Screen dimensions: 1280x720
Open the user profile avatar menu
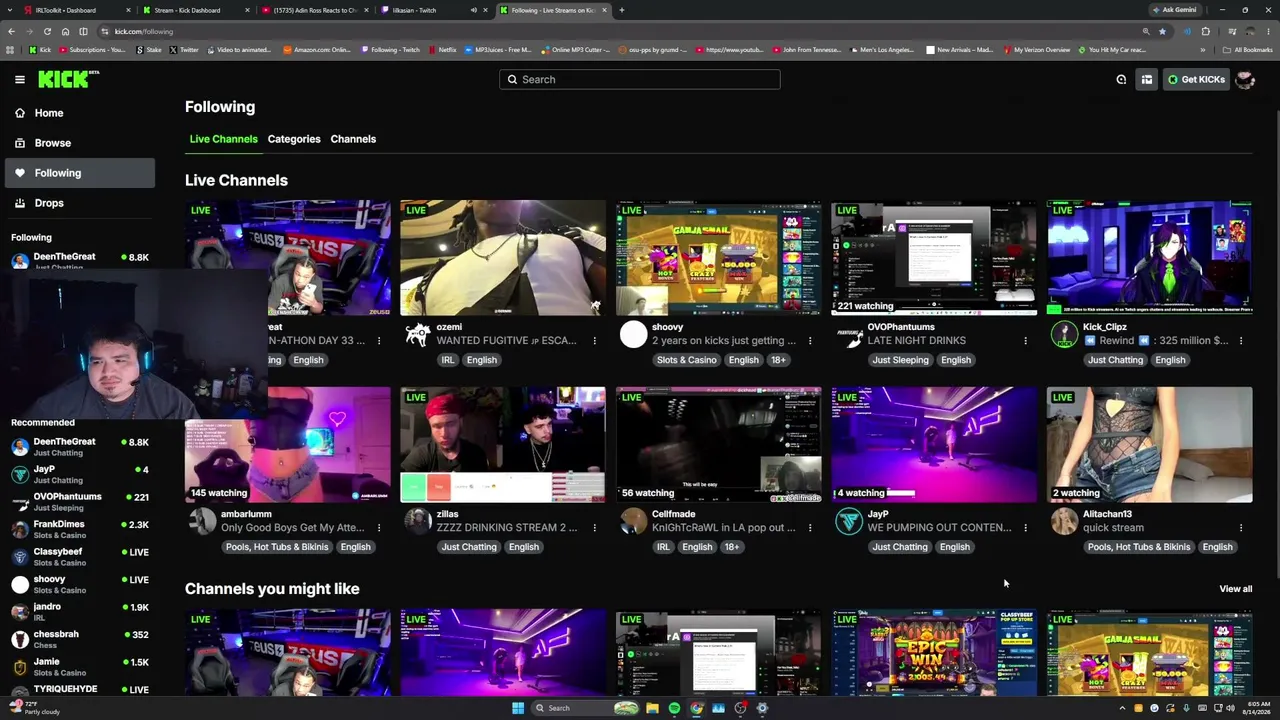[1245, 80]
